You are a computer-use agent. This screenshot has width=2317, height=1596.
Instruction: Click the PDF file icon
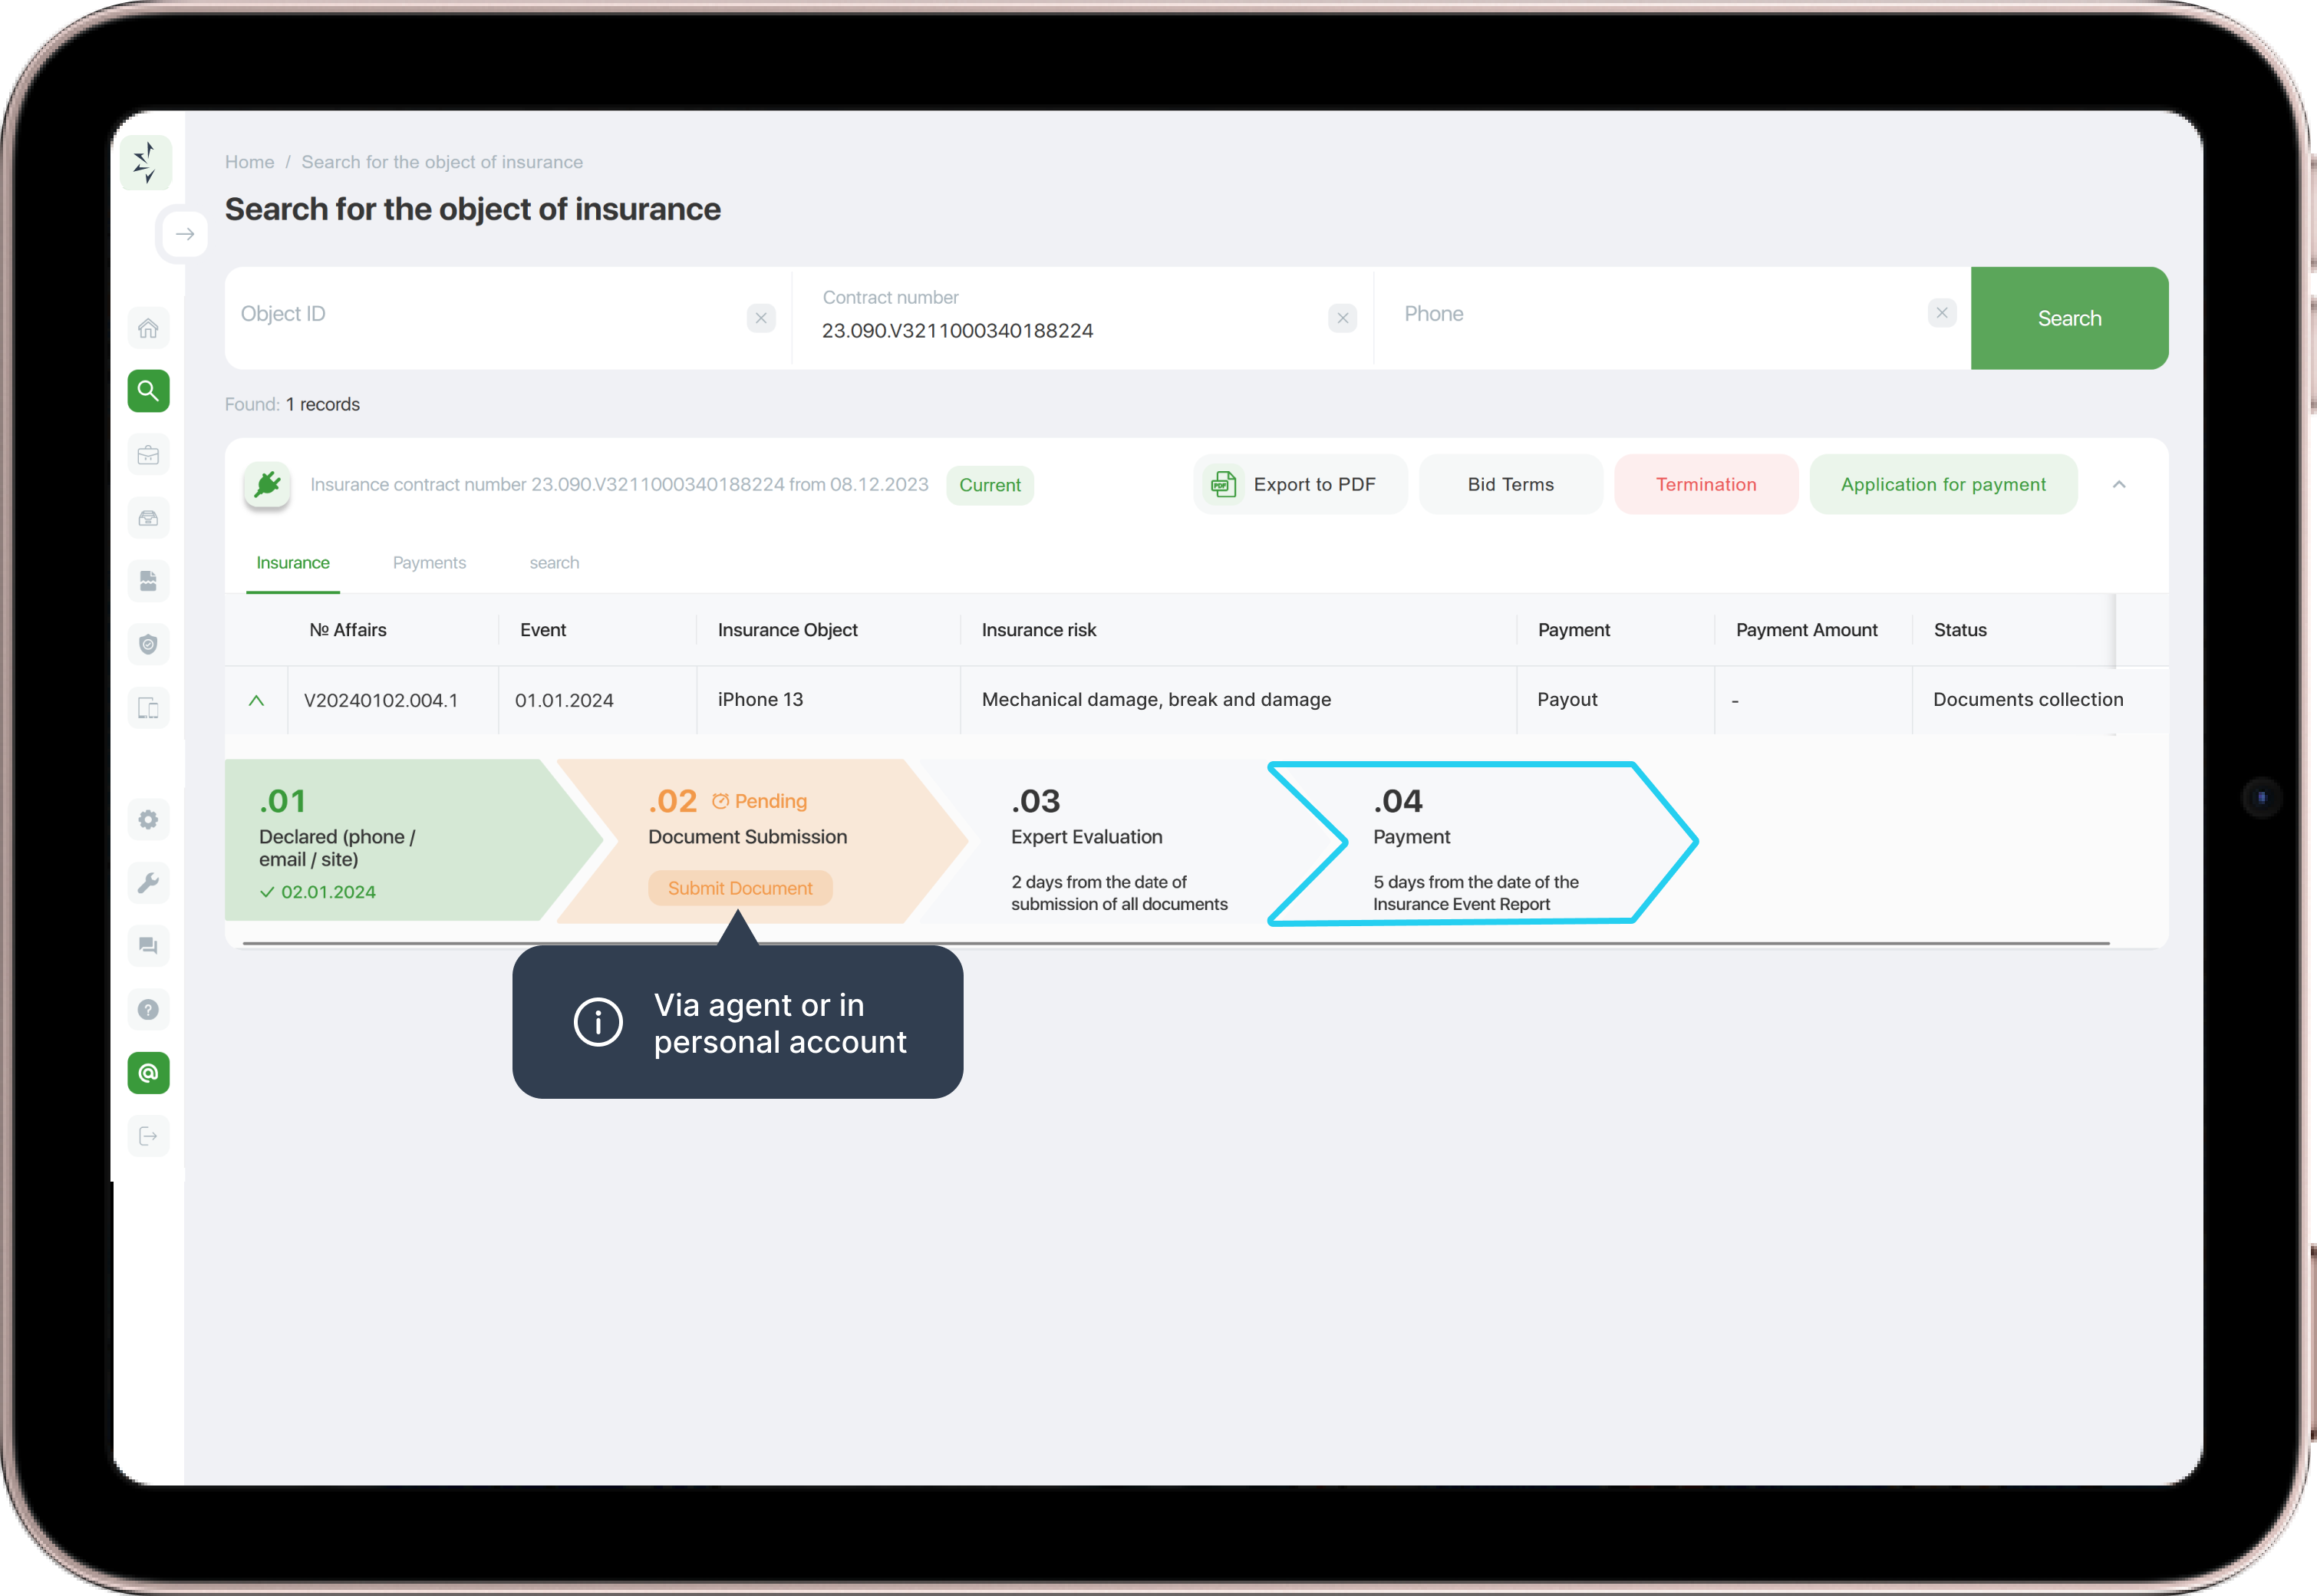(x=1223, y=485)
